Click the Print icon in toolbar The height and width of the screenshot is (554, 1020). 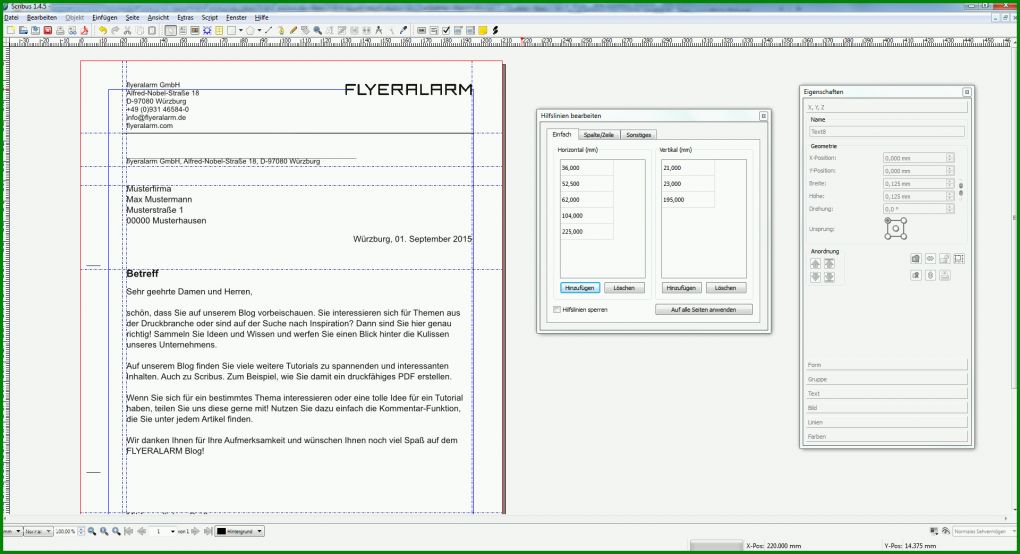click(60, 30)
